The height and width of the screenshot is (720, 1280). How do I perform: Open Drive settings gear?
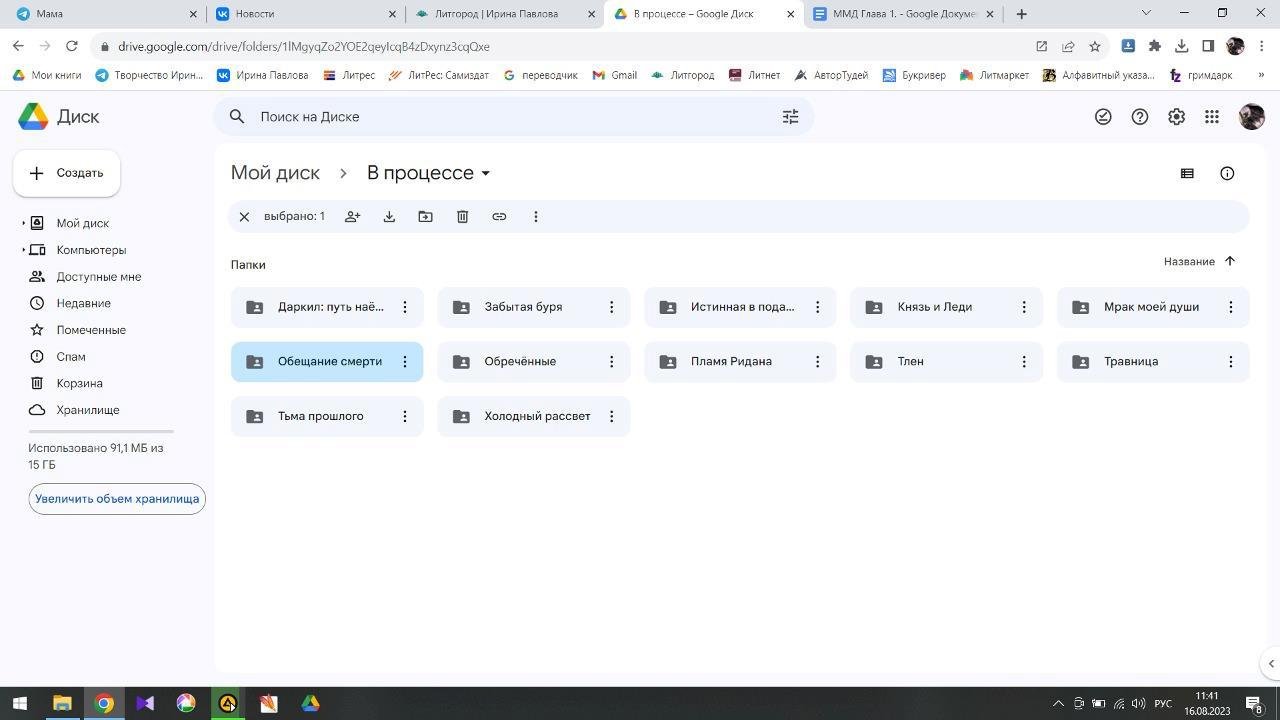pos(1176,117)
